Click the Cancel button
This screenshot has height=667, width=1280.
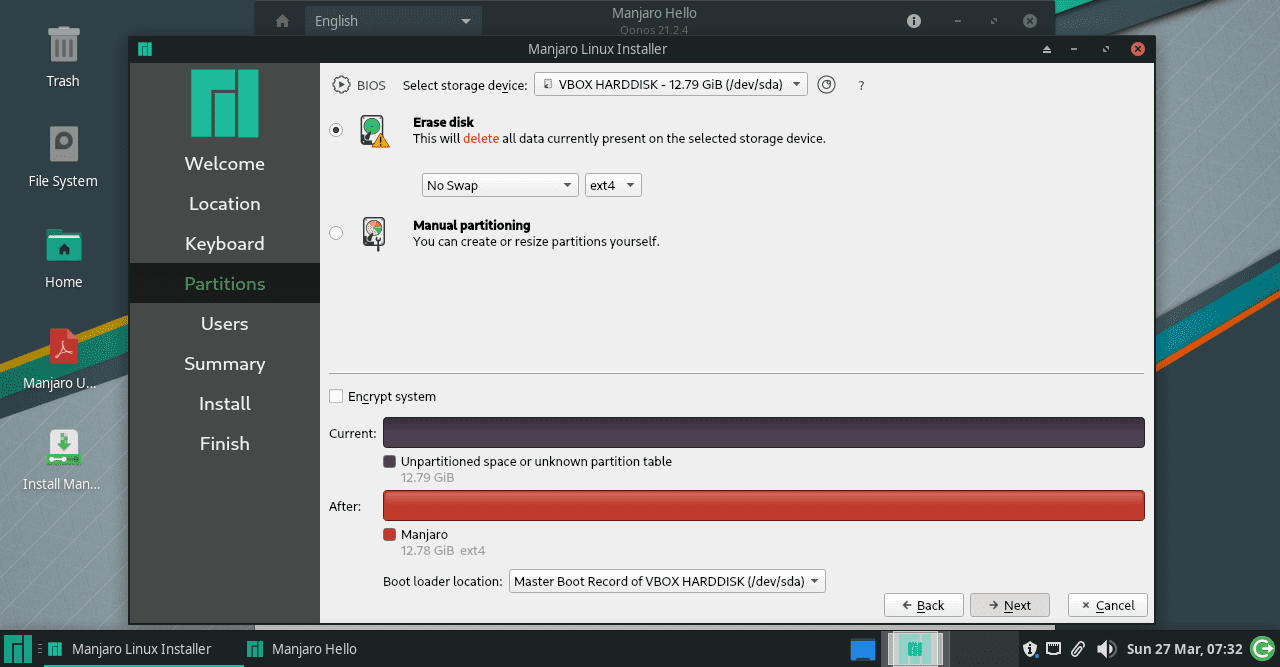1107,605
